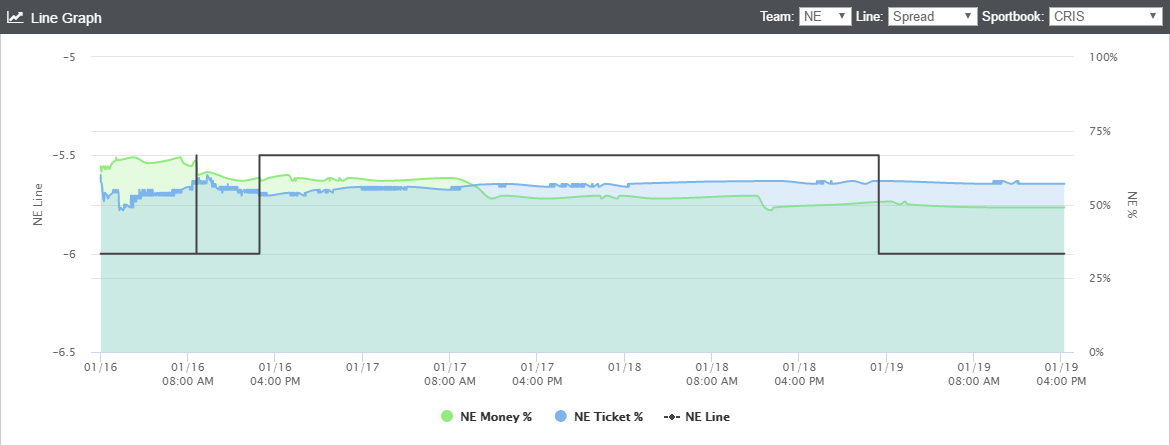Click the NE Line legend dash marker
This screenshot has height=445, width=1170.
[672, 417]
